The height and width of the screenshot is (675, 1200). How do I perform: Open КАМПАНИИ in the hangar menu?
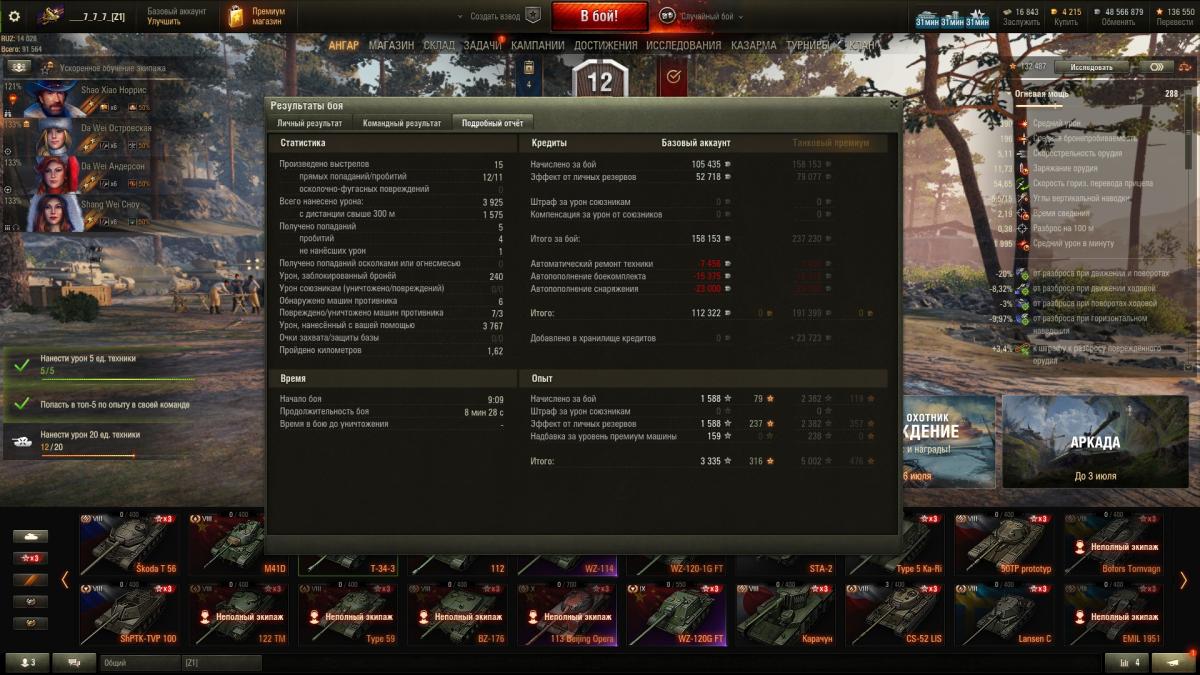538,46
